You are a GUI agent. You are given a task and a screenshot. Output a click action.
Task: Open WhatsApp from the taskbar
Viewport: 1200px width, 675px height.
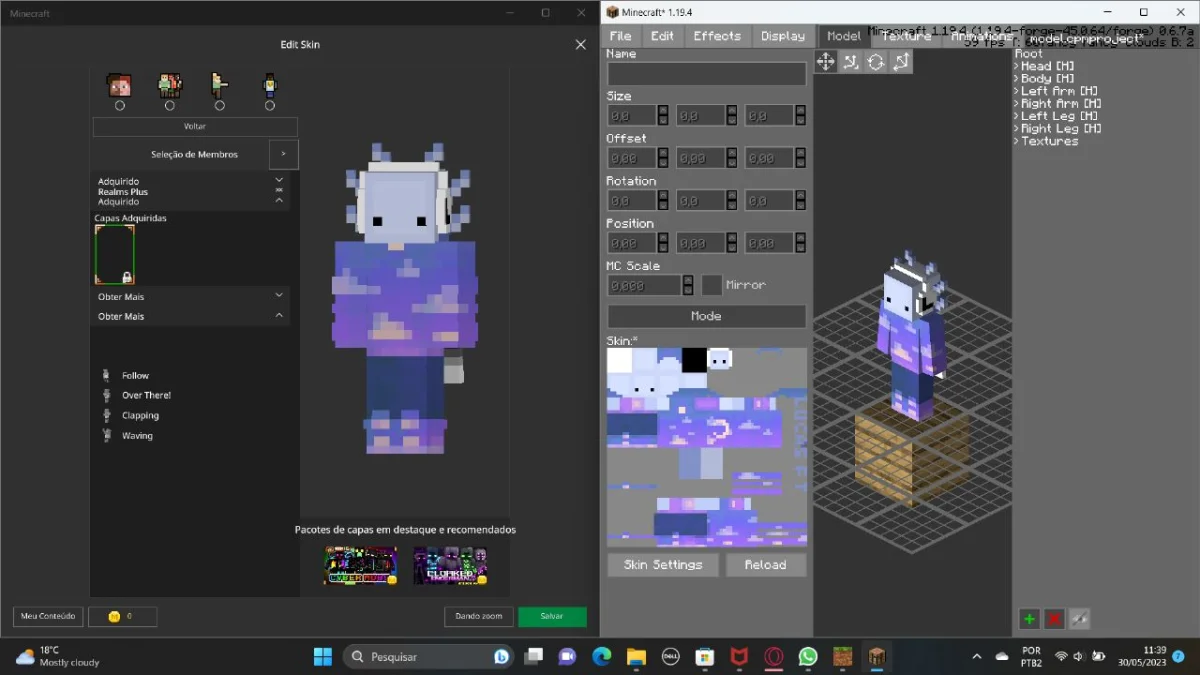[x=808, y=656]
